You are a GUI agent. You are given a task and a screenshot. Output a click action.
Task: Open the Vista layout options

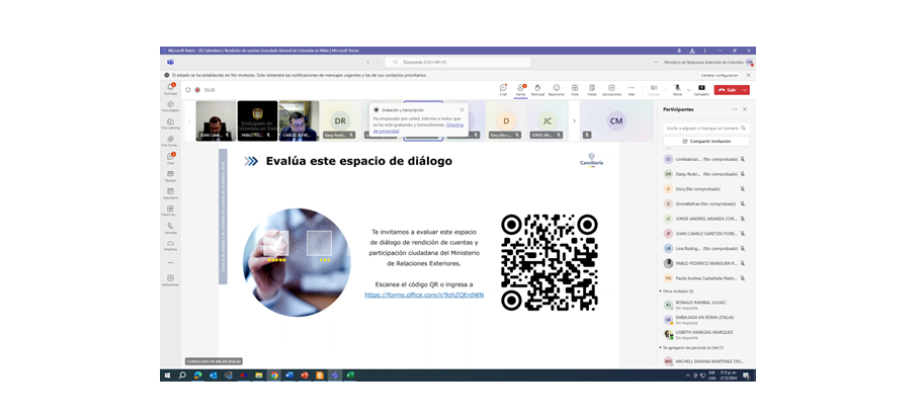[x=575, y=89]
